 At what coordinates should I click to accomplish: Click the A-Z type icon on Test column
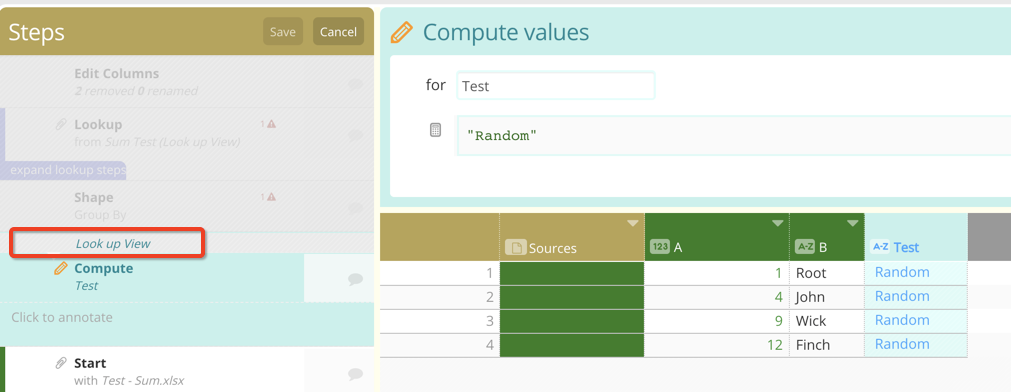point(880,246)
